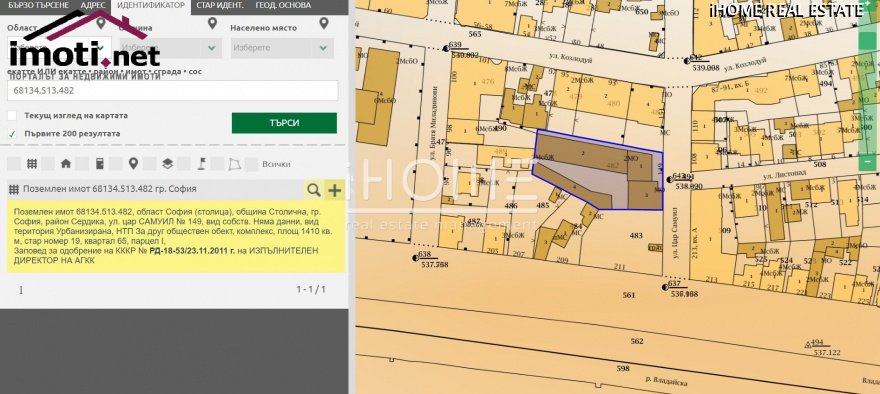The image size is (880, 394).
Task: Click the house buildings filter icon
Action: click(66, 164)
